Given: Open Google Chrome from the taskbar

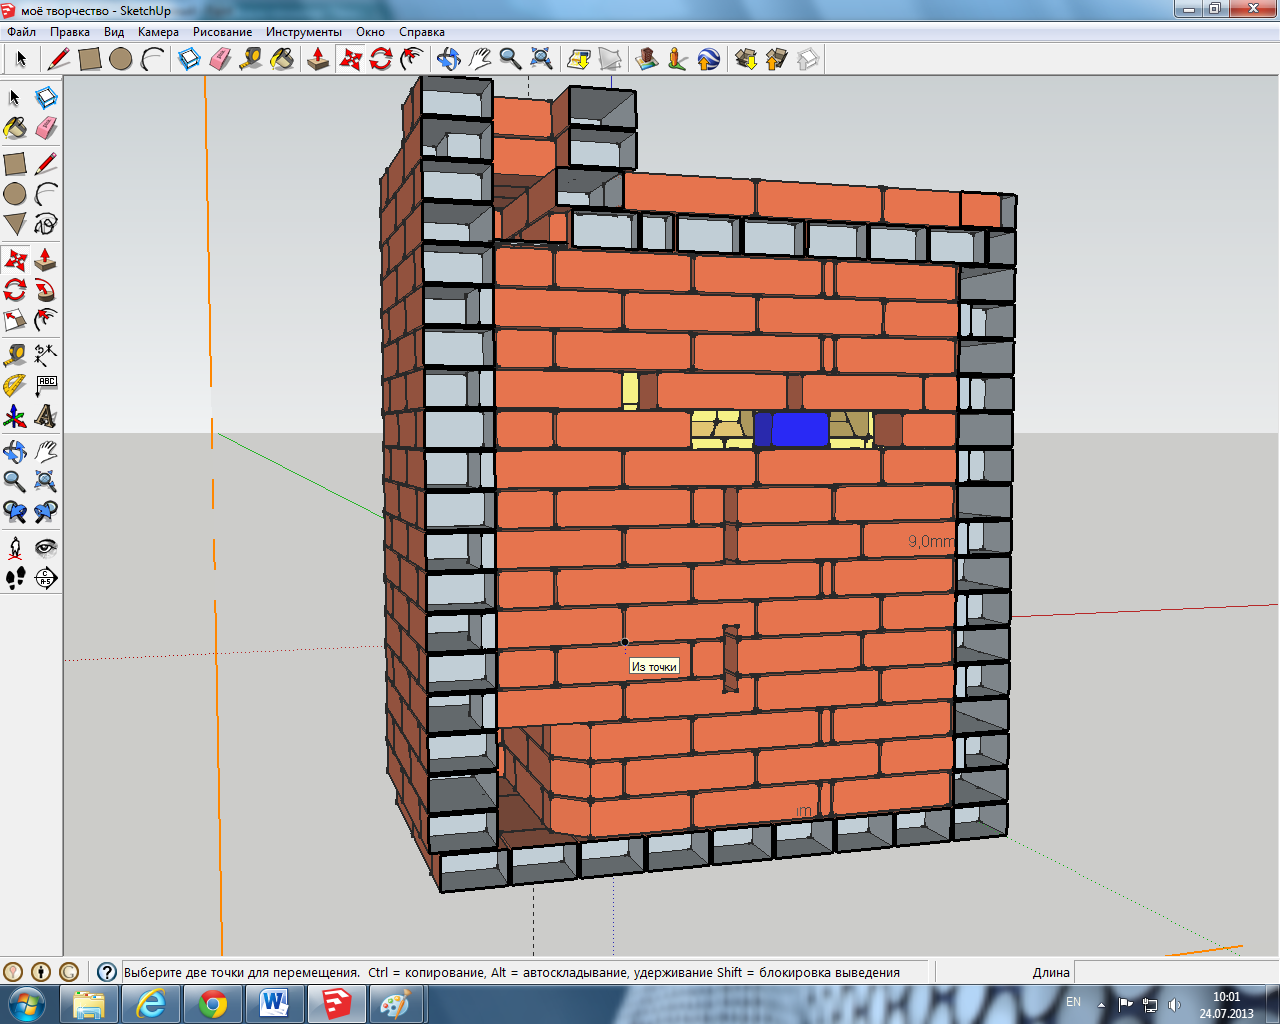Looking at the screenshot, I should click(212, 1004).
